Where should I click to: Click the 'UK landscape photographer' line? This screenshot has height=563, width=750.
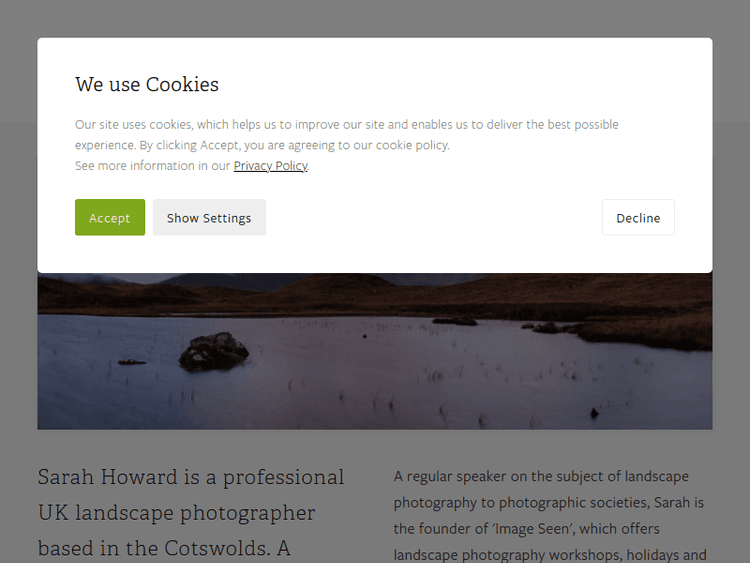(x=176, y=513)
